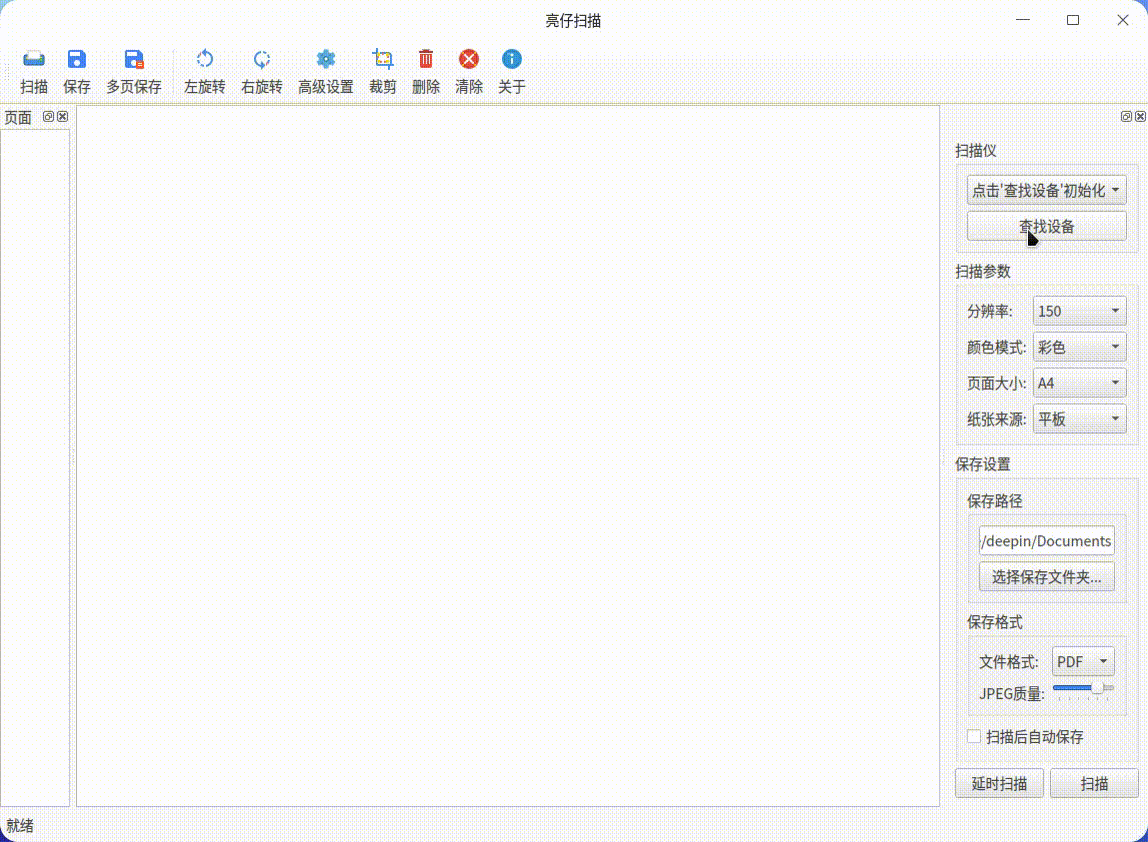Click the 保存 save icon
1148x842 pixels.
pyautogui.click(x=77, y=59)
